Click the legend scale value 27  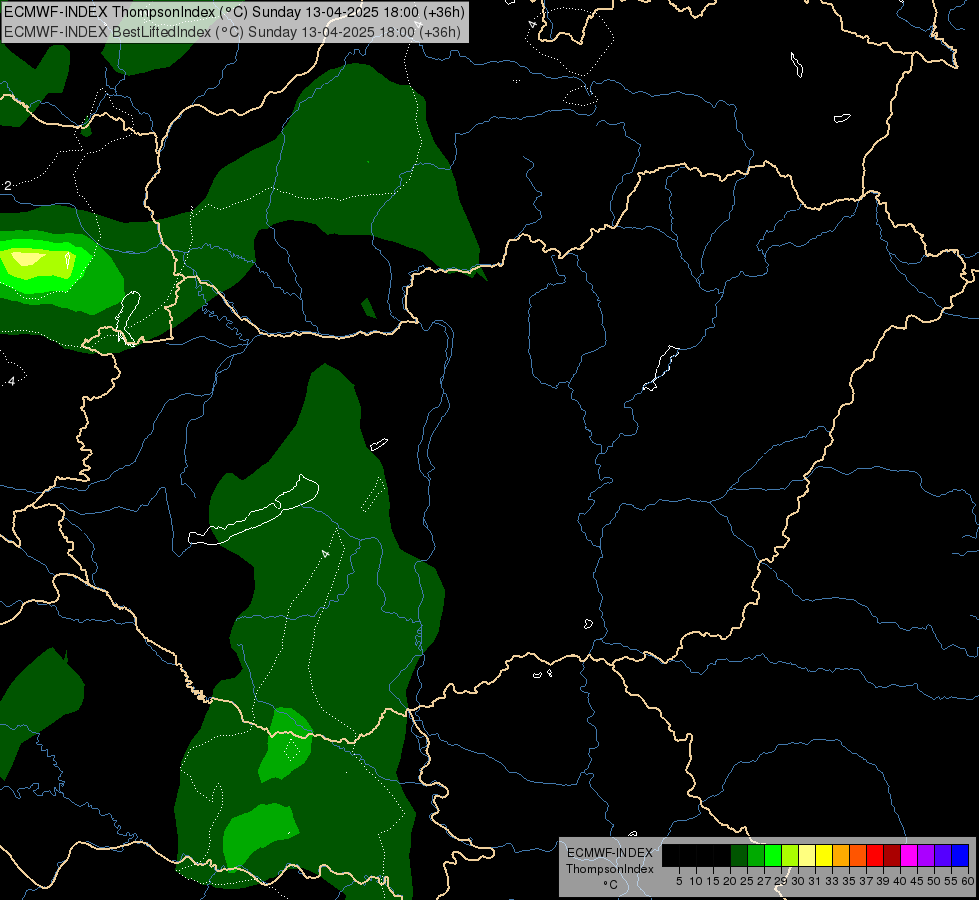[x=764, y=881]
